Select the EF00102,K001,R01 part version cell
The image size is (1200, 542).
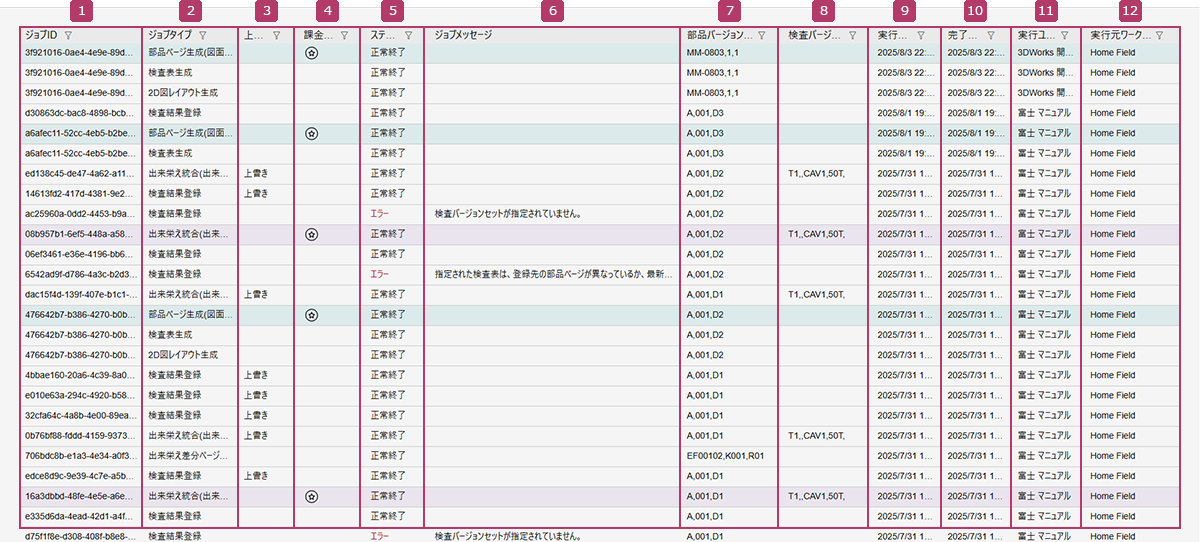tap(725, 456)
